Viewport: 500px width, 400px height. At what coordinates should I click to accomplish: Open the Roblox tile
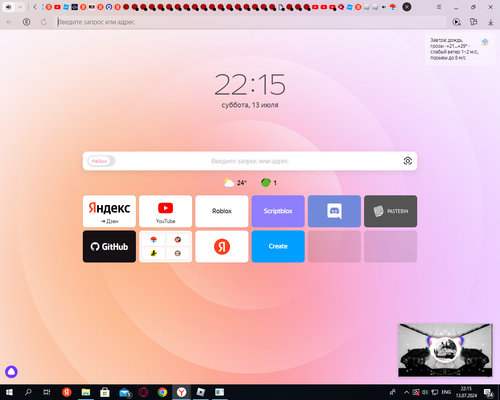222,211
